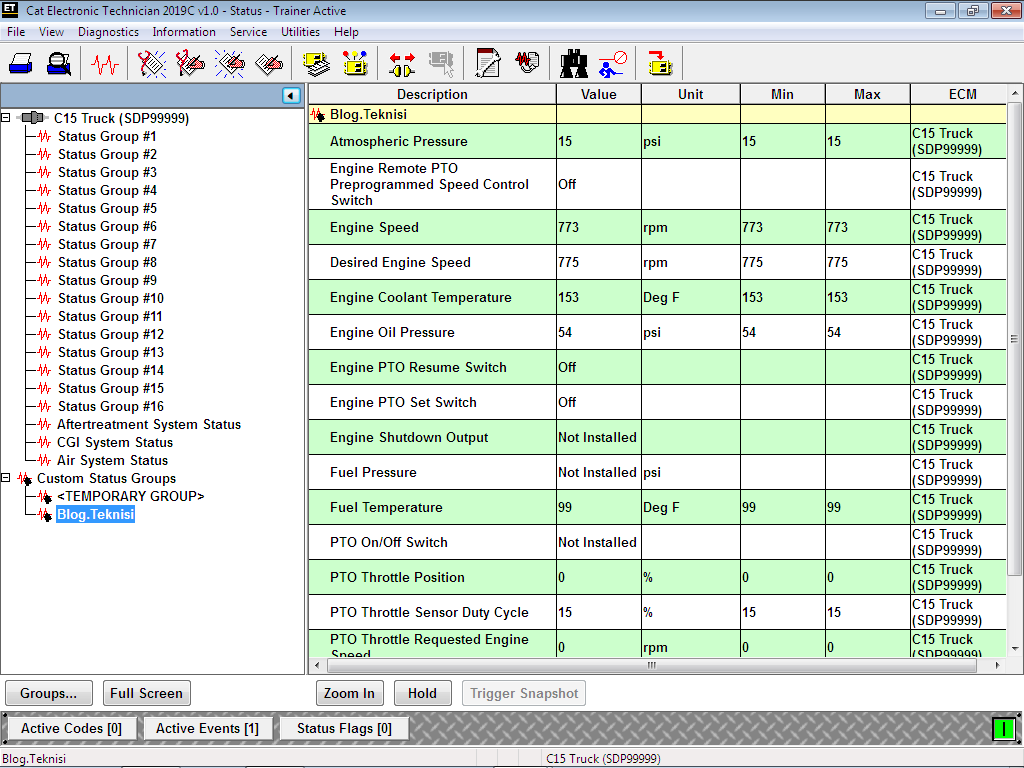The image size is (1024, 768).
Task: View Logged Diagnostic Codes toolbar icon
Action: pyautogui.click(x=188, y=62)
